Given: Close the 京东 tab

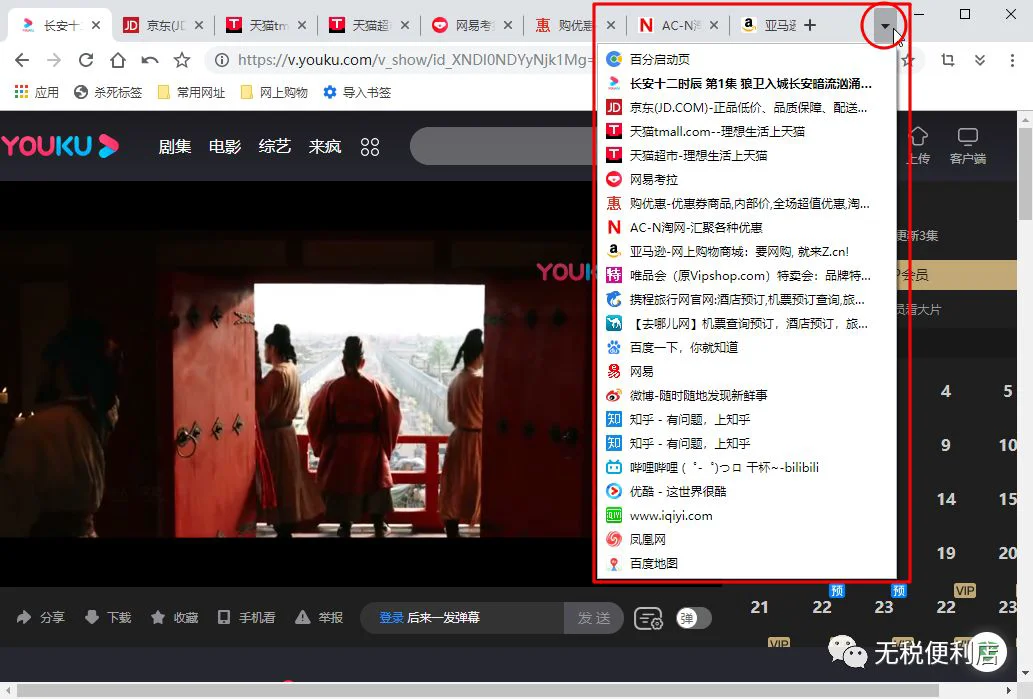Looking at the screenshot, I should pos(199,25).
